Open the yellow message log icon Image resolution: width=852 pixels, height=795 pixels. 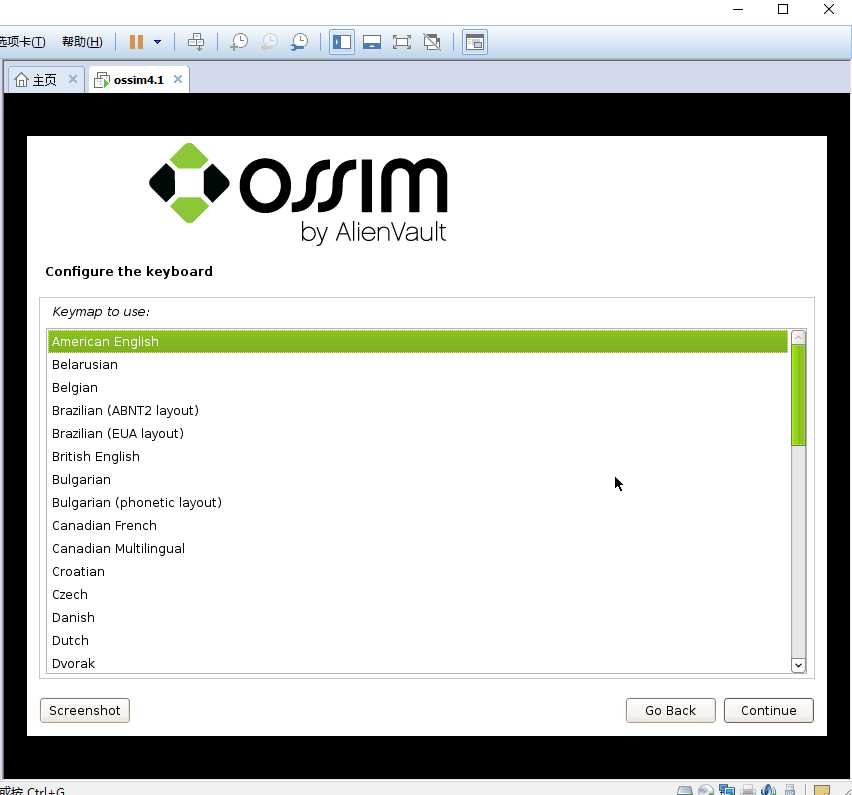click(822, 791)
